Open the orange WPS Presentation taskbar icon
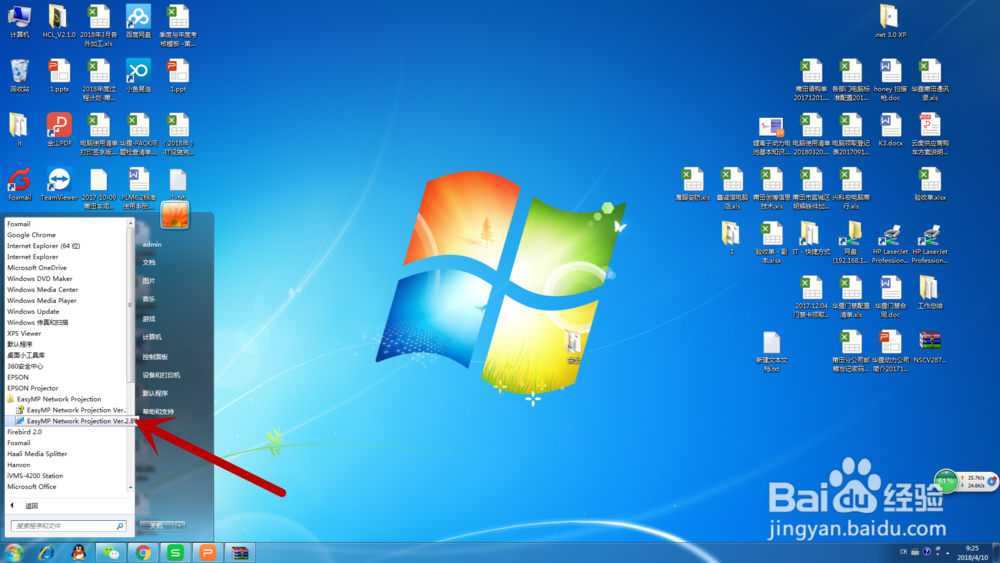This screenshot has height=563, width=1000. [x=207, y=553]
